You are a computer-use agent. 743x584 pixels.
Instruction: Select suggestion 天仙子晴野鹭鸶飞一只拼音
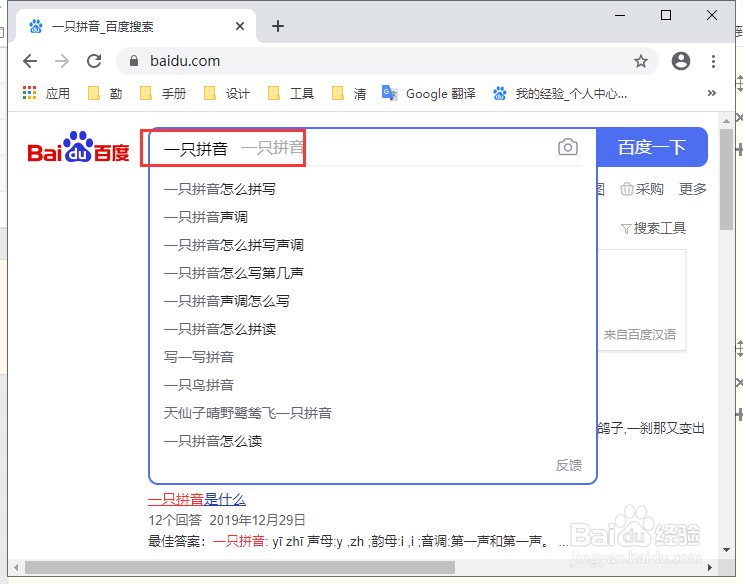click(372, 413)
